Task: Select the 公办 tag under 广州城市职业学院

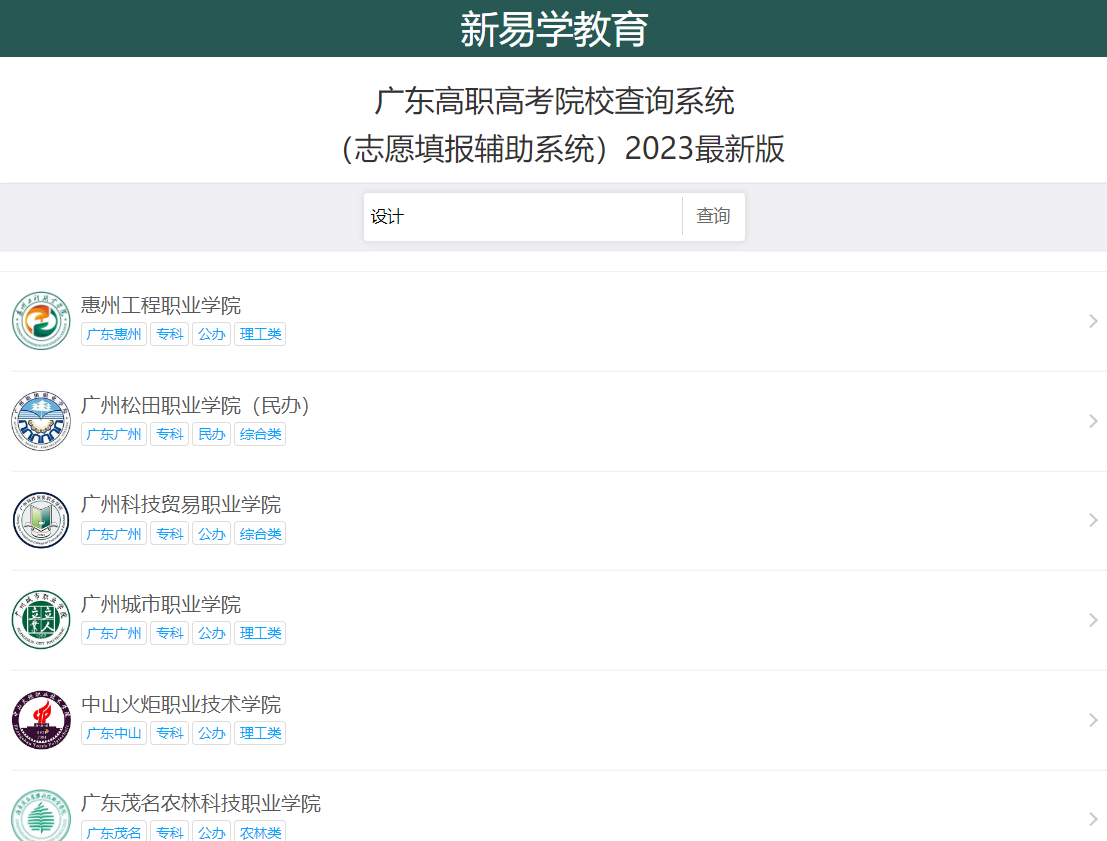Action: (211, 633)
